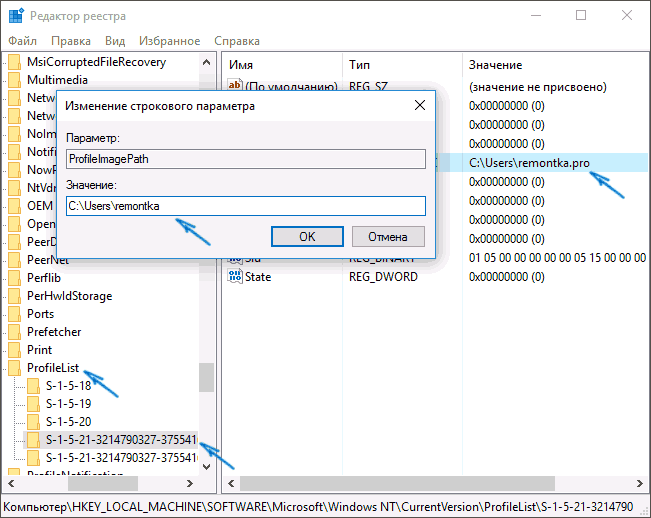Click the C:\Users\remontka.pro value cell
651x518 pixels.
[529, 163]
